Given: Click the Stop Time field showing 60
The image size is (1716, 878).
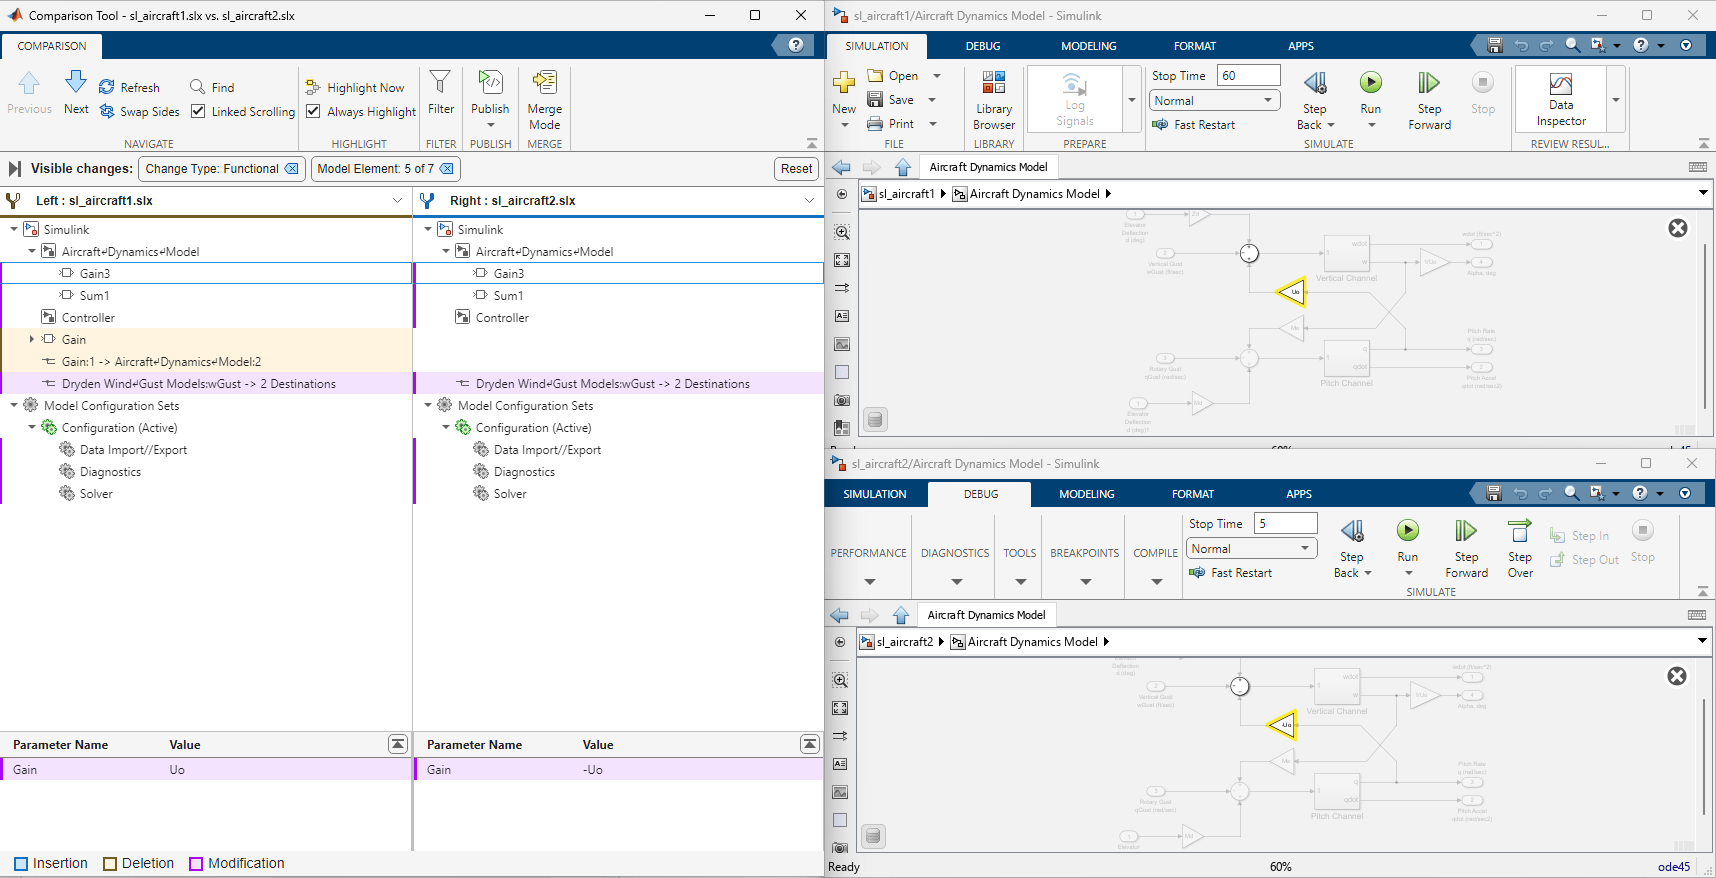Looking at the screenshot, I should (1248, 76).
